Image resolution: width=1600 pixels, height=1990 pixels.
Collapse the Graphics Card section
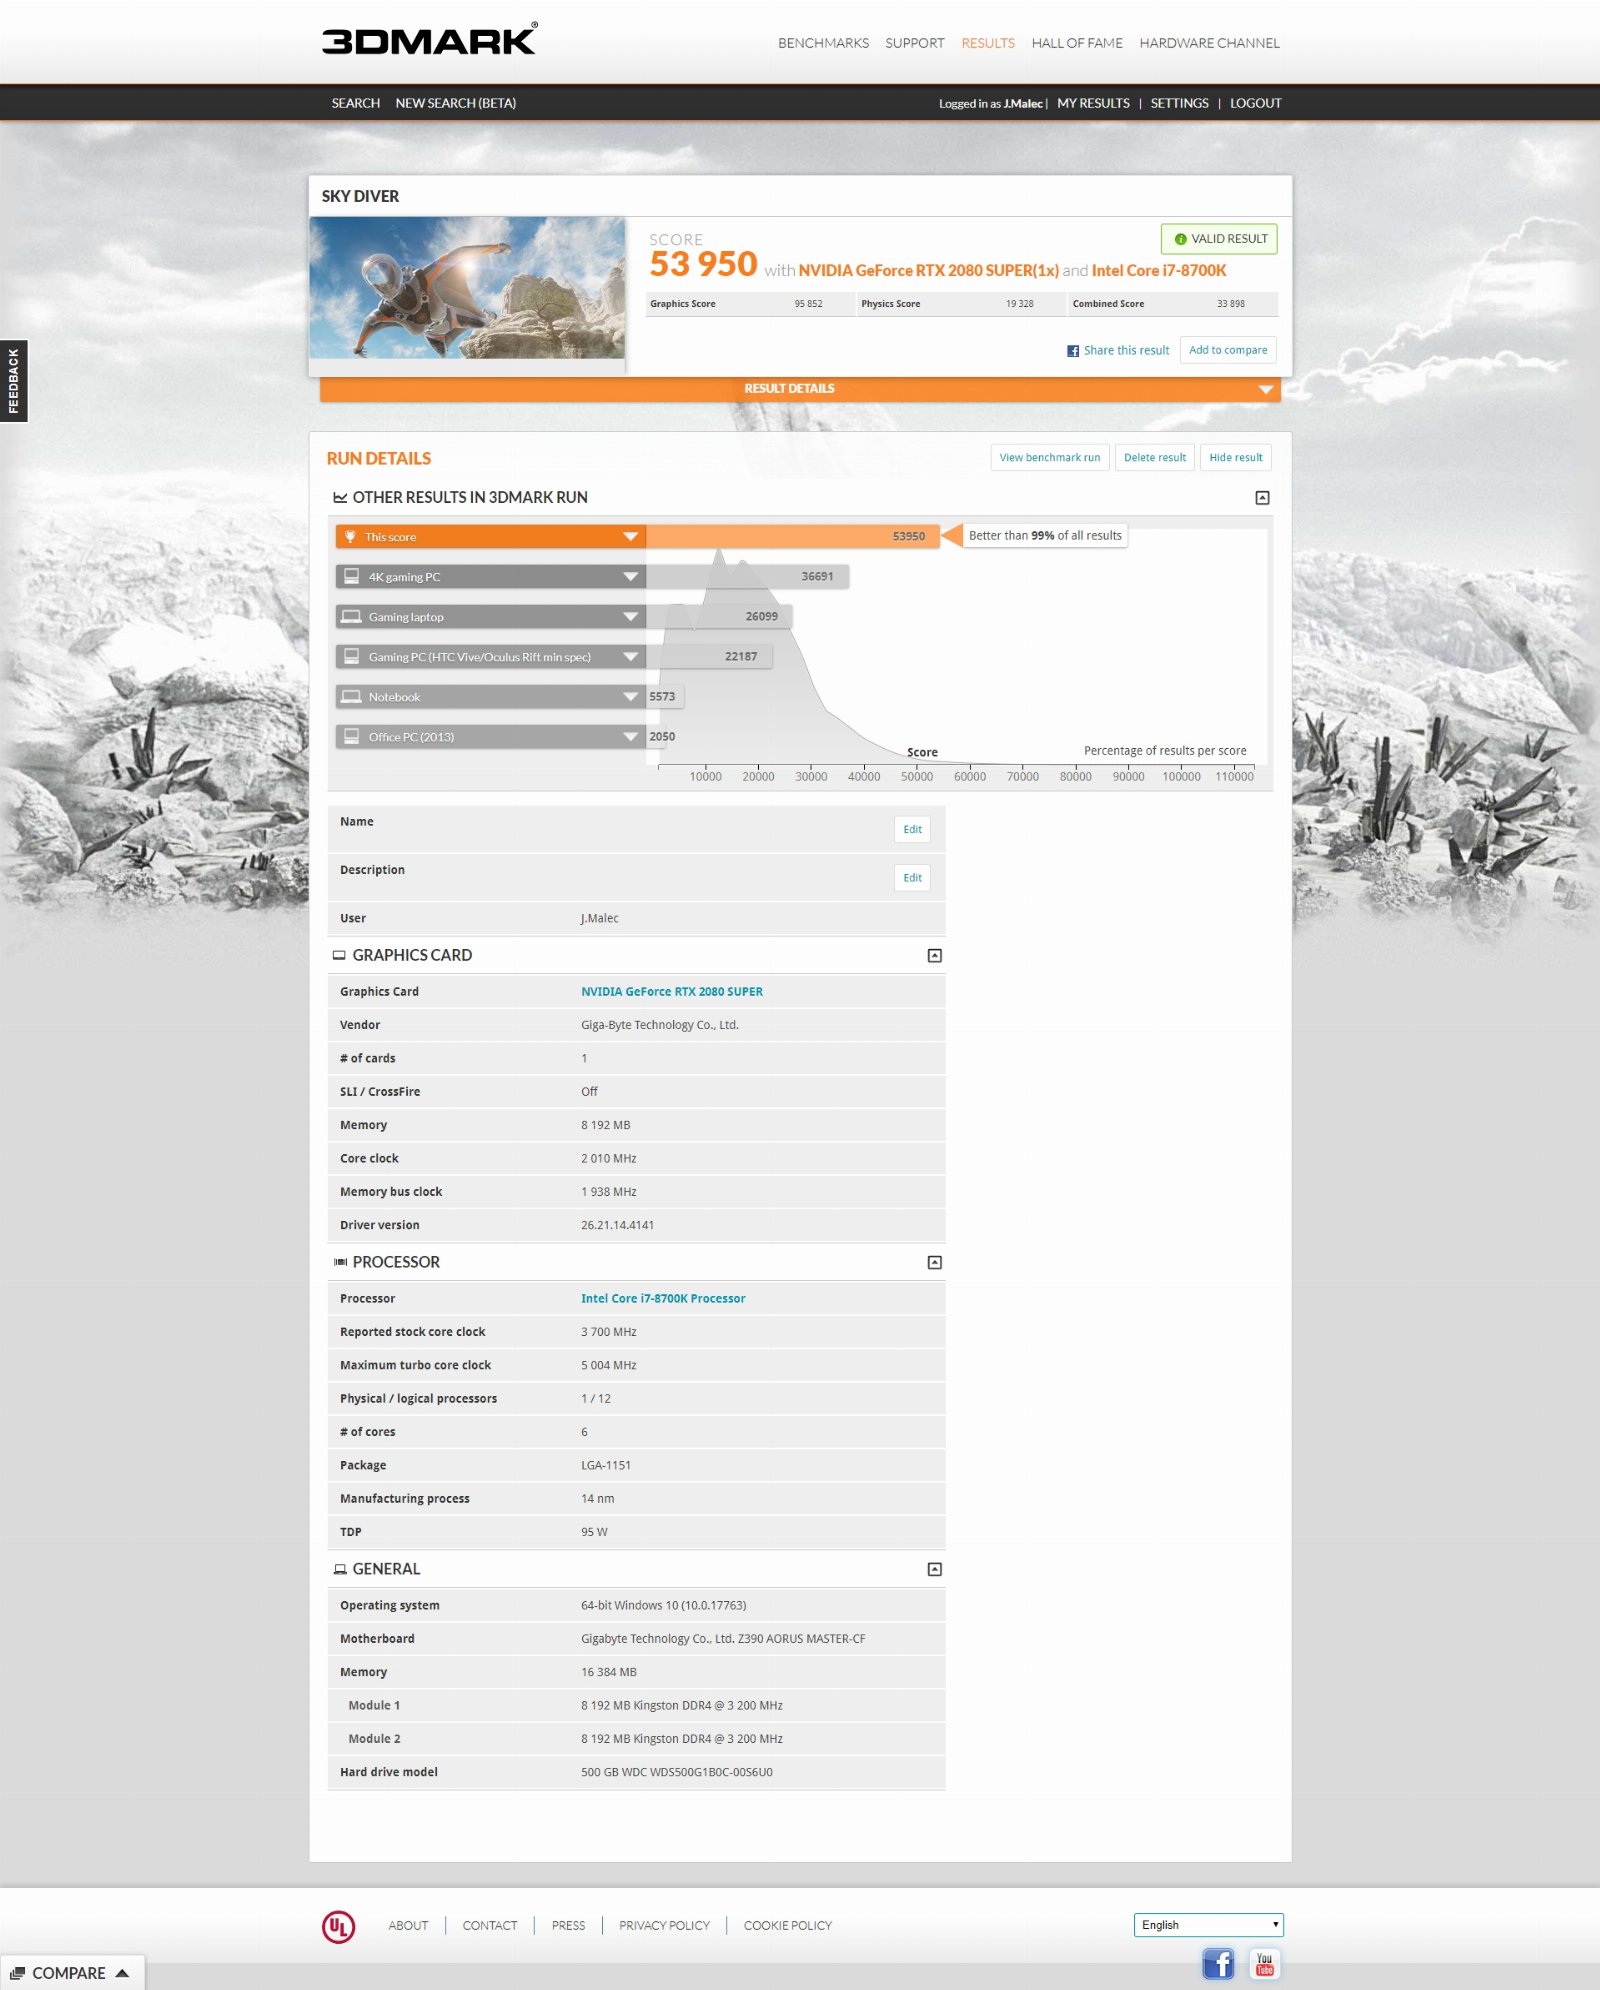point(934,956)
